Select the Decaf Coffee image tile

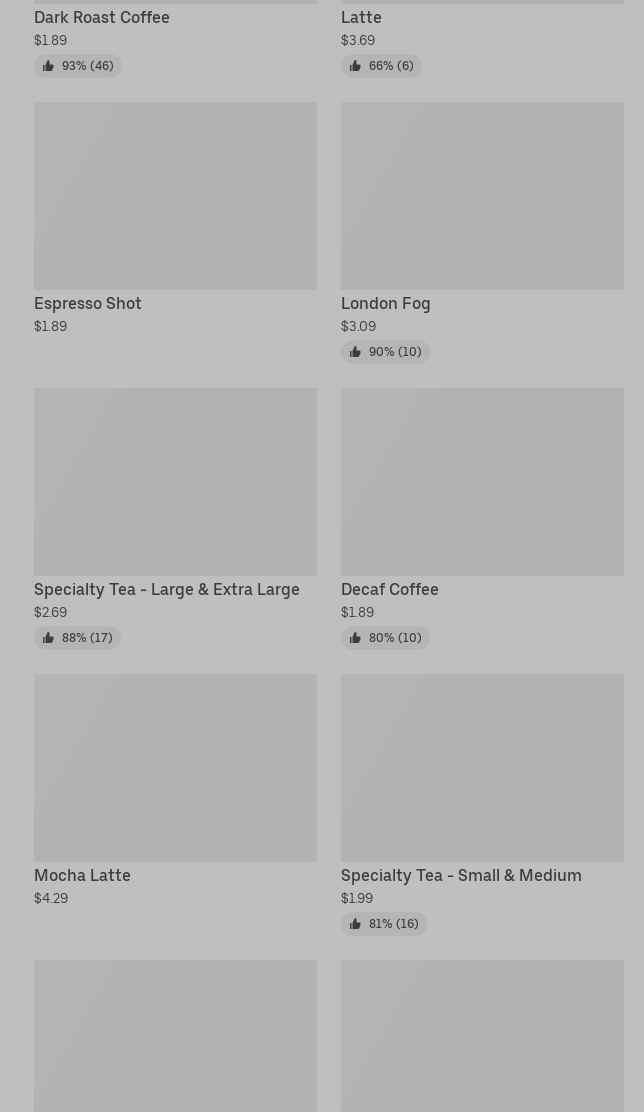click(x=482, y=482)
